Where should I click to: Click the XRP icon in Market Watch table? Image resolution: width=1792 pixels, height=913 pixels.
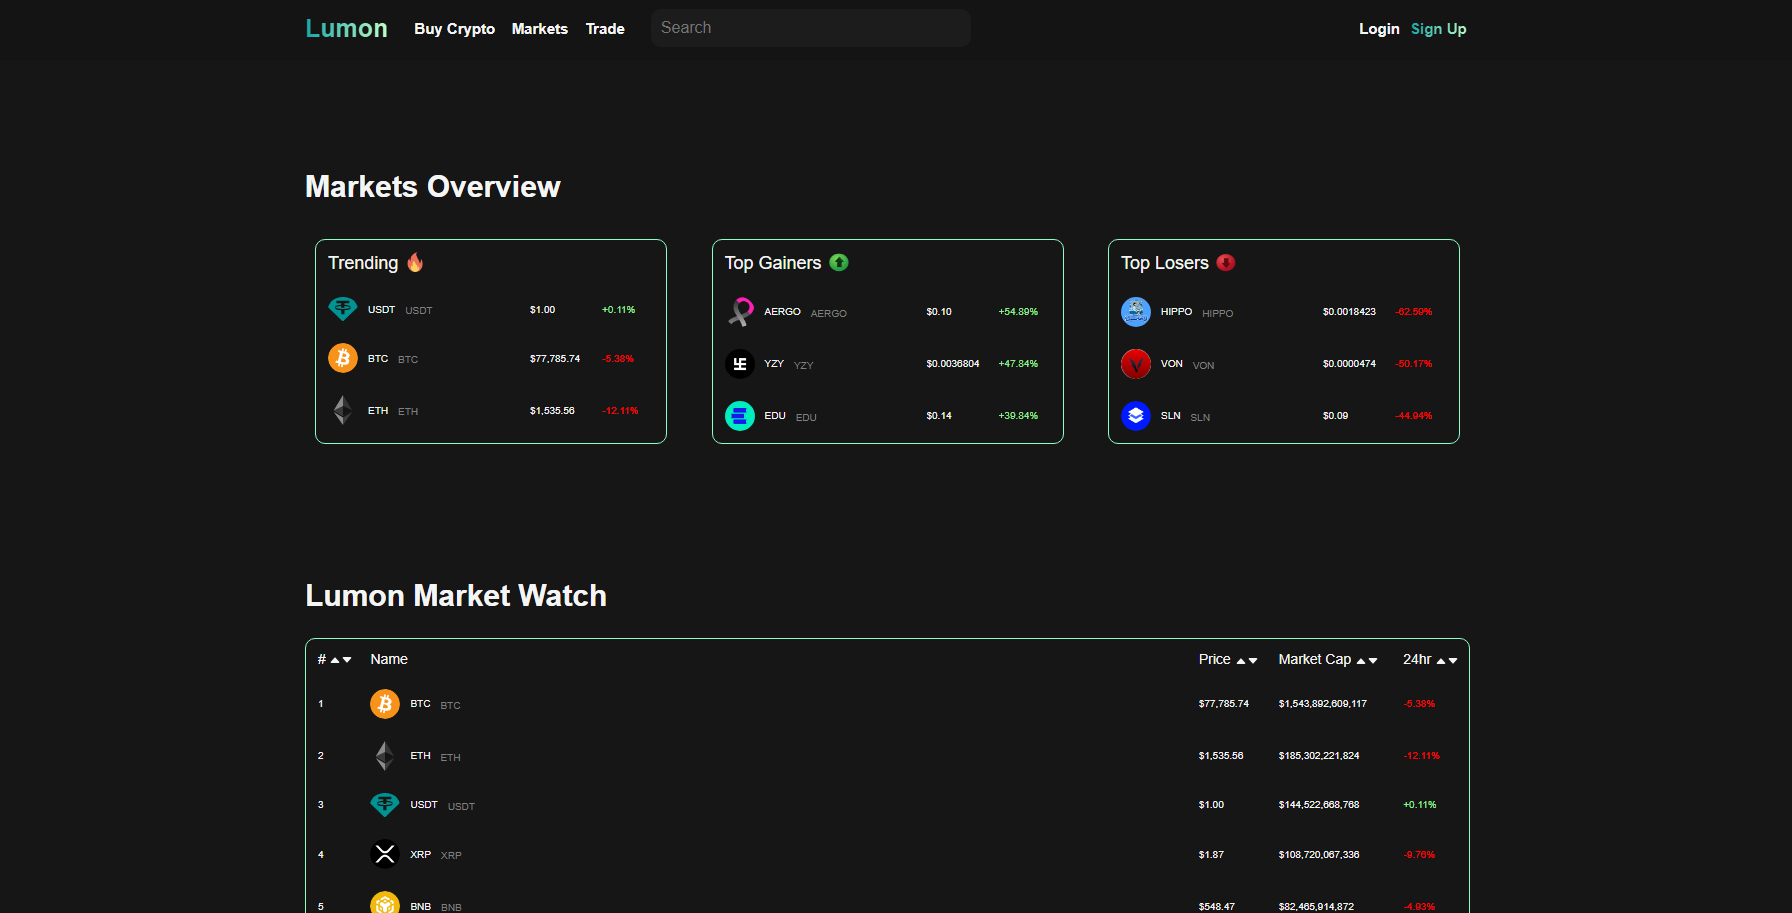pos(385,854)
